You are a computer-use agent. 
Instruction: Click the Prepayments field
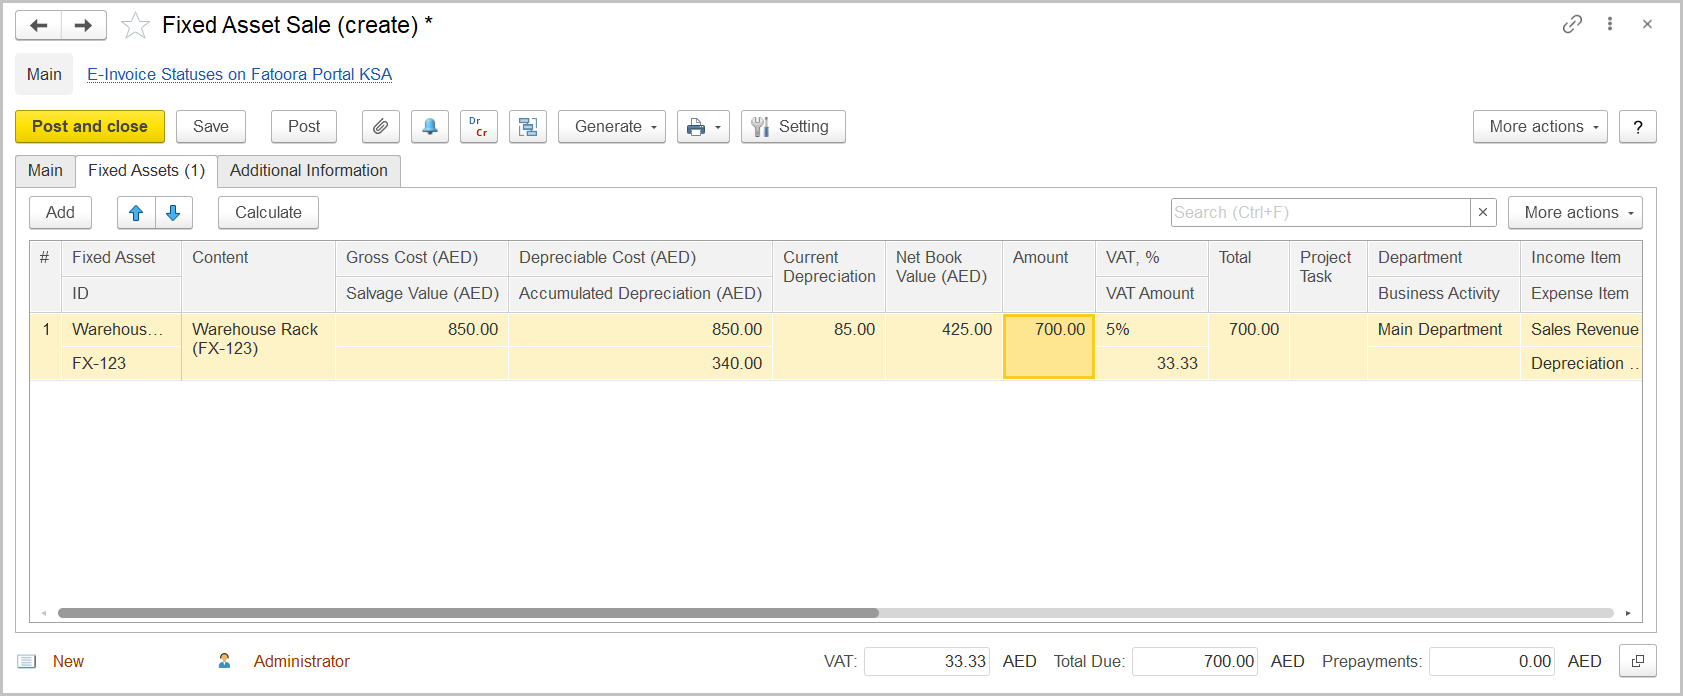(x=1492, y=661)
